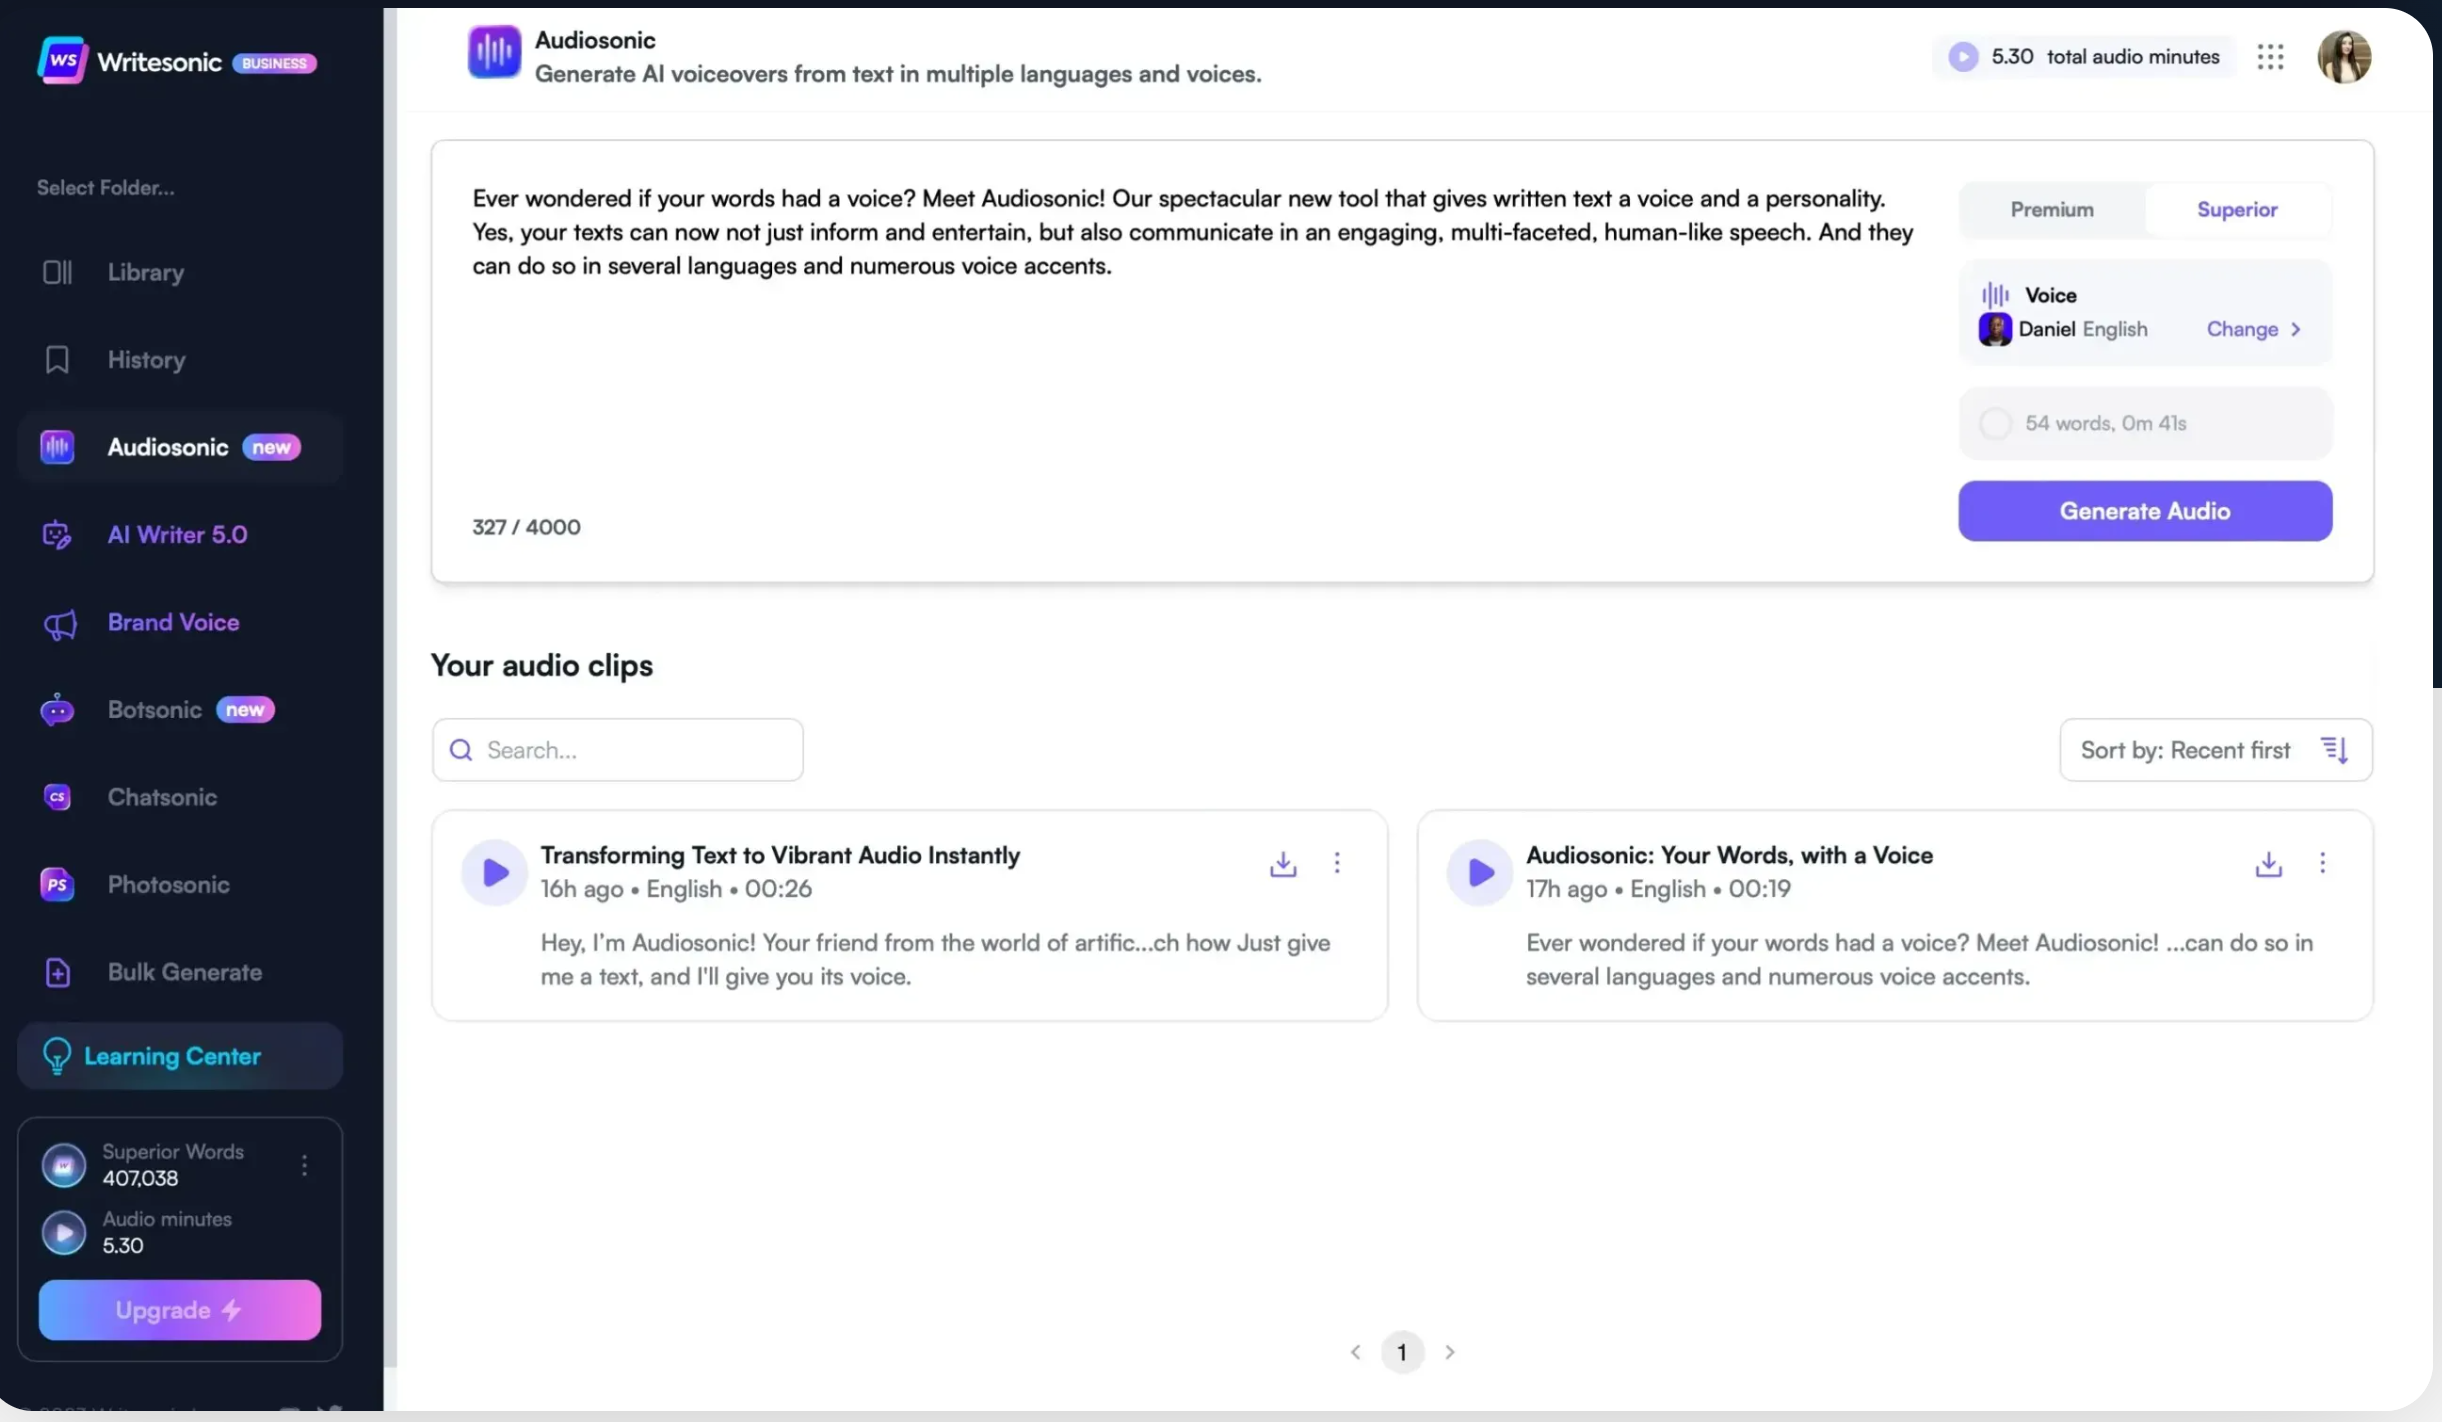Select the Audiosonic sidebar icon
Viewport: 2442px width, 1422px height.
coord(57,447)
